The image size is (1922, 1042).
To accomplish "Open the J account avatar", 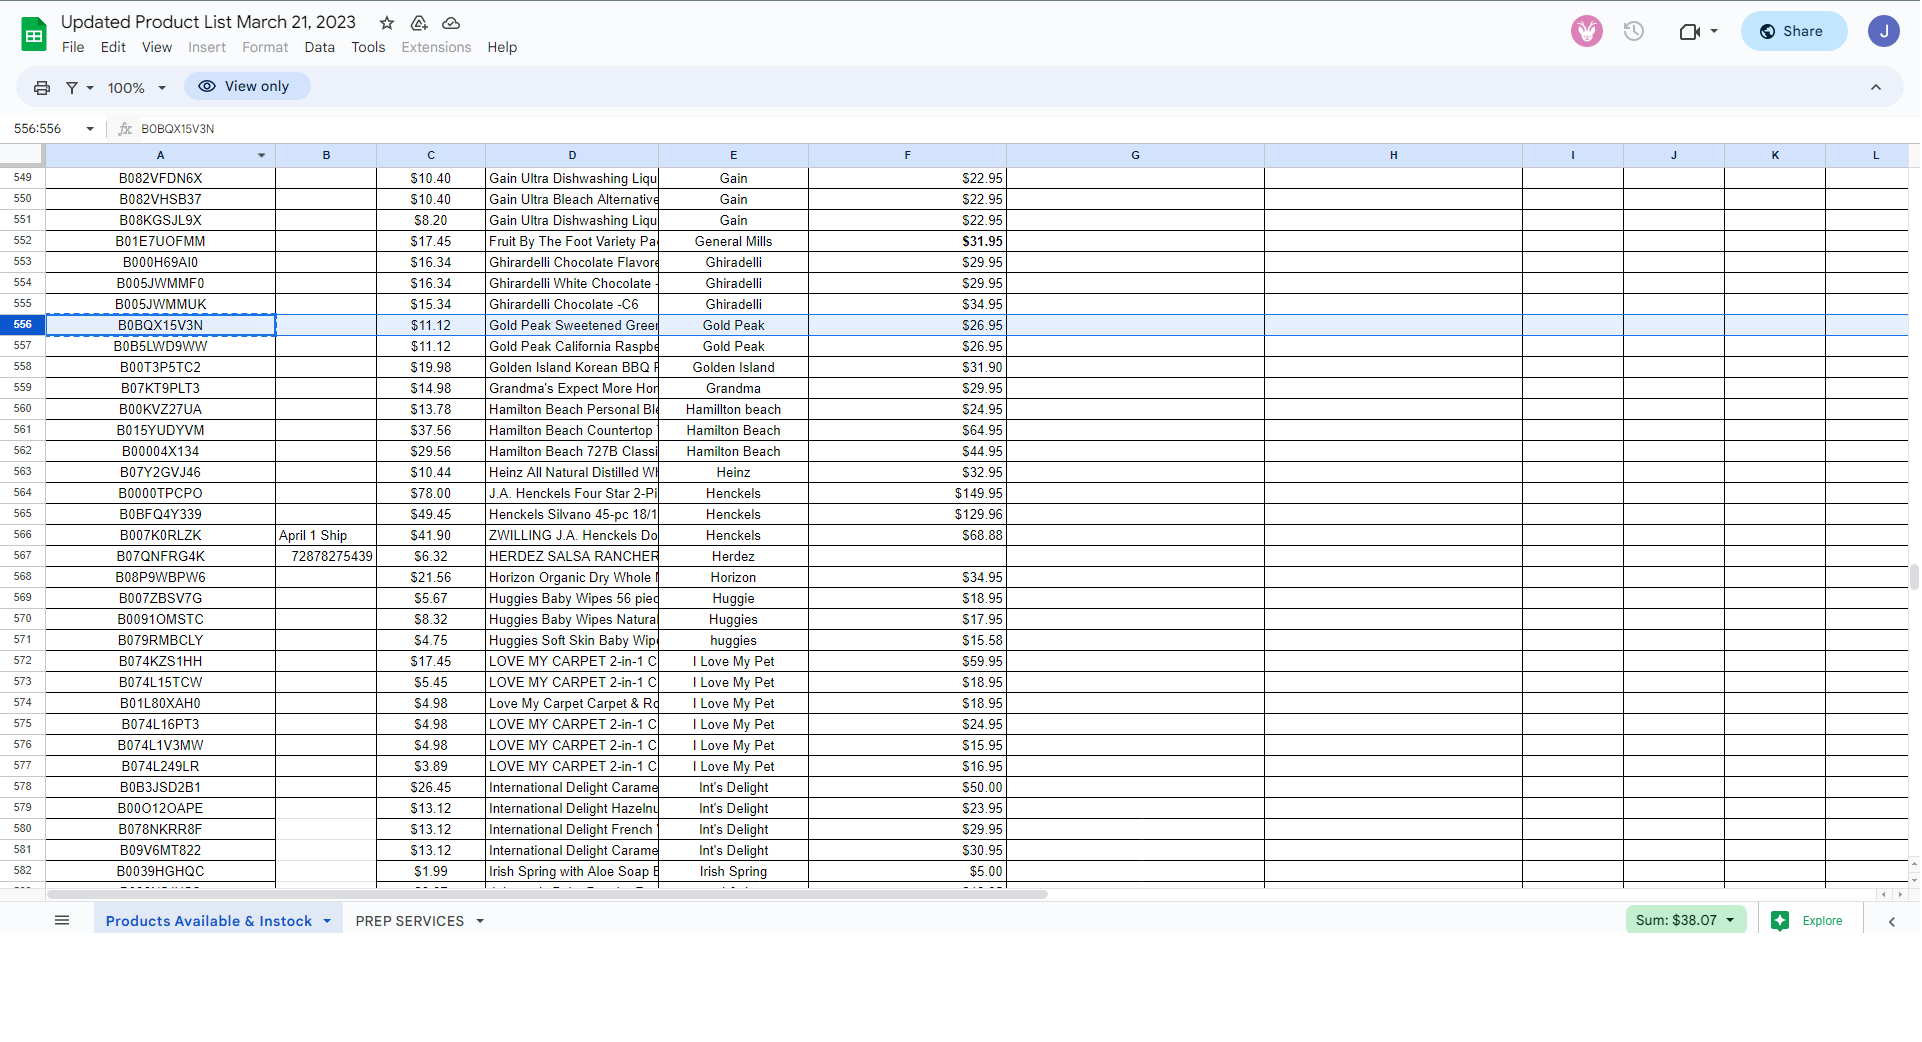I will point(1884,31).
